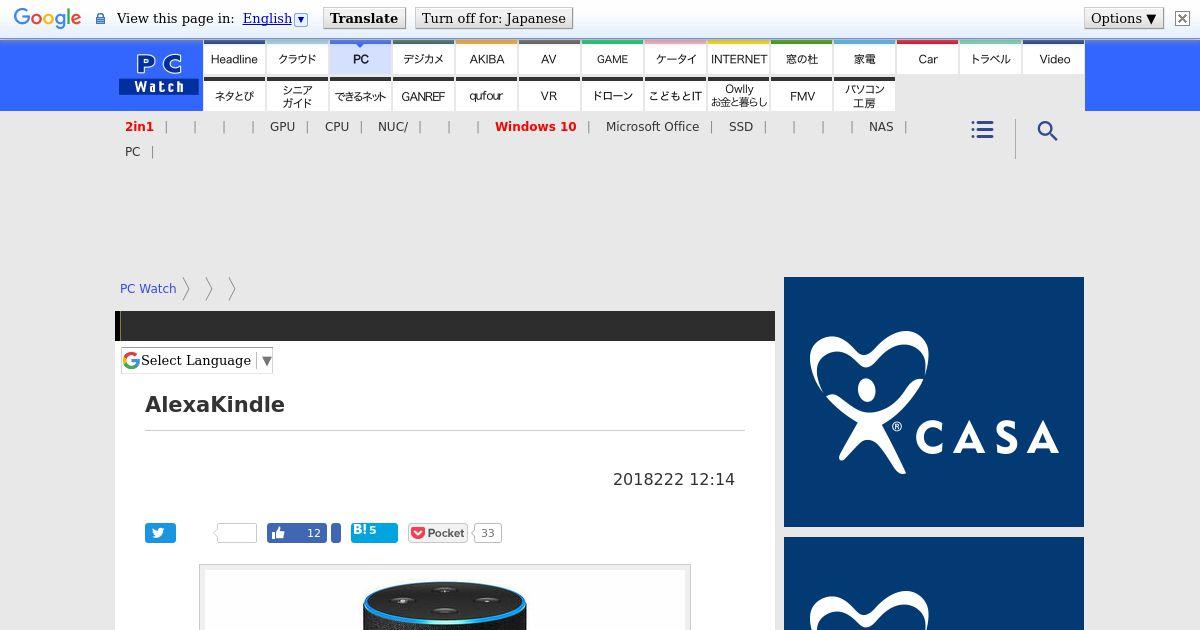Open the Owlly お金と暮らし tab
Screen dimensions: 1200x630
739,95
